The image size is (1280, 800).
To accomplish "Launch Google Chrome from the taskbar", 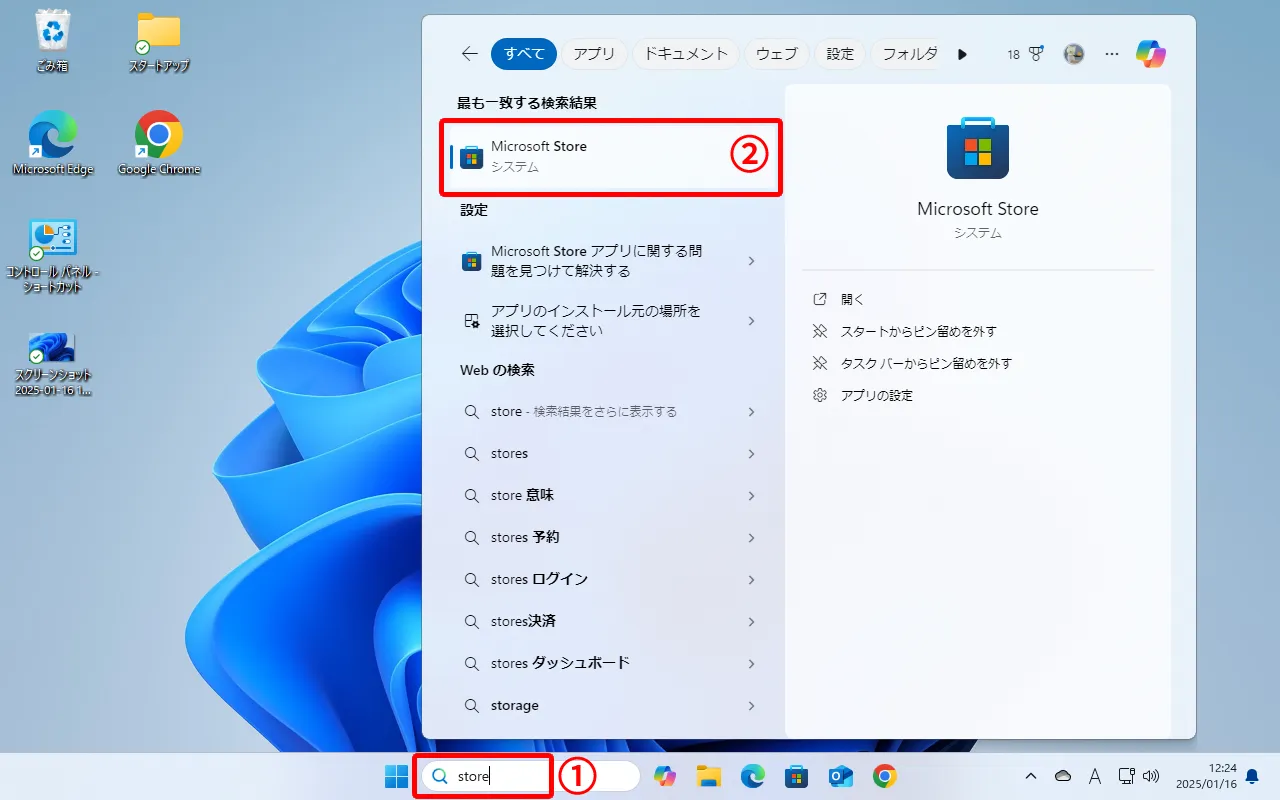I will pyautogui.click(x=884, y=776).
